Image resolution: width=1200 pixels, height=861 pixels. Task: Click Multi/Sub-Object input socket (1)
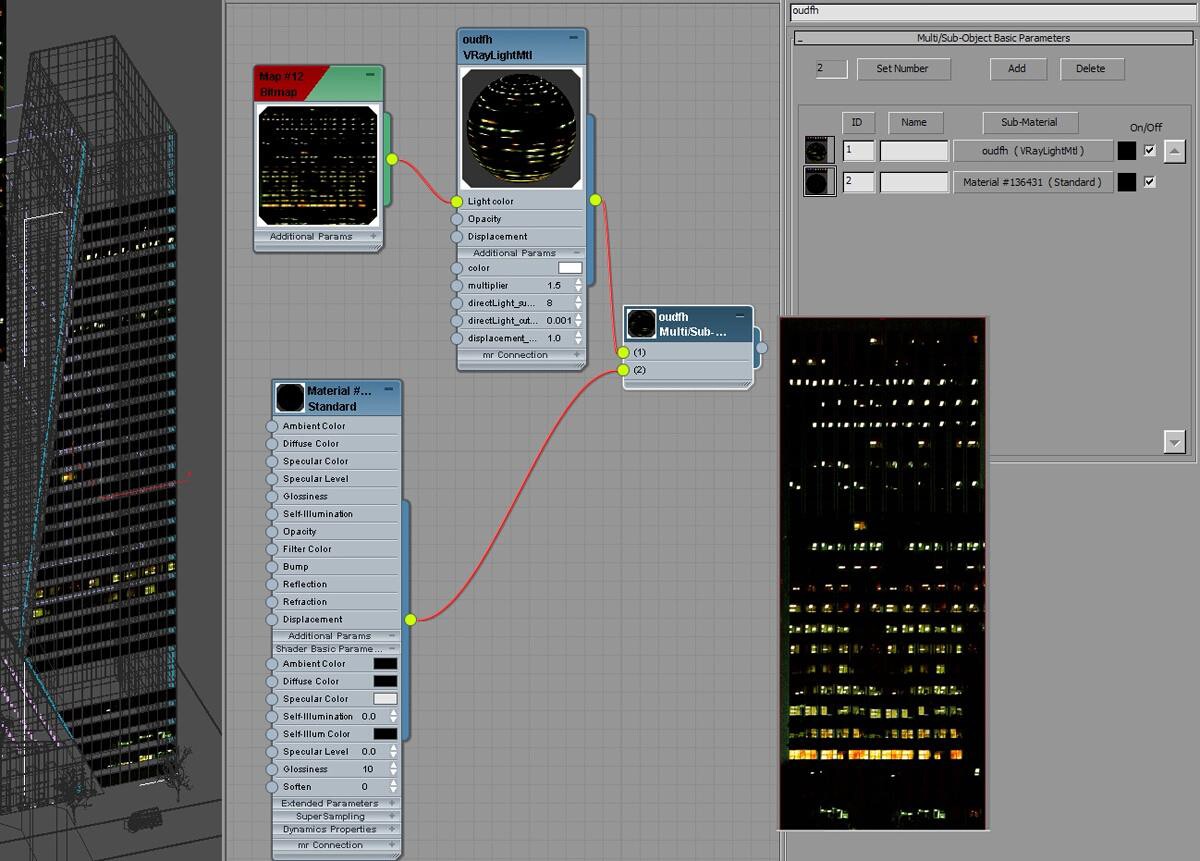point(623,352)
